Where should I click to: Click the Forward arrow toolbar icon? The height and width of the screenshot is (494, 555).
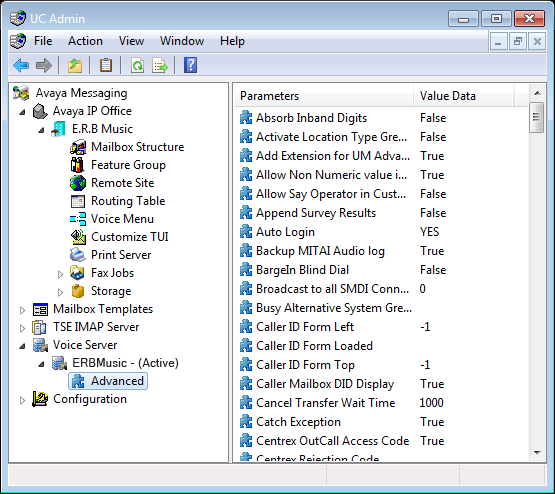(x=44, y=65)
